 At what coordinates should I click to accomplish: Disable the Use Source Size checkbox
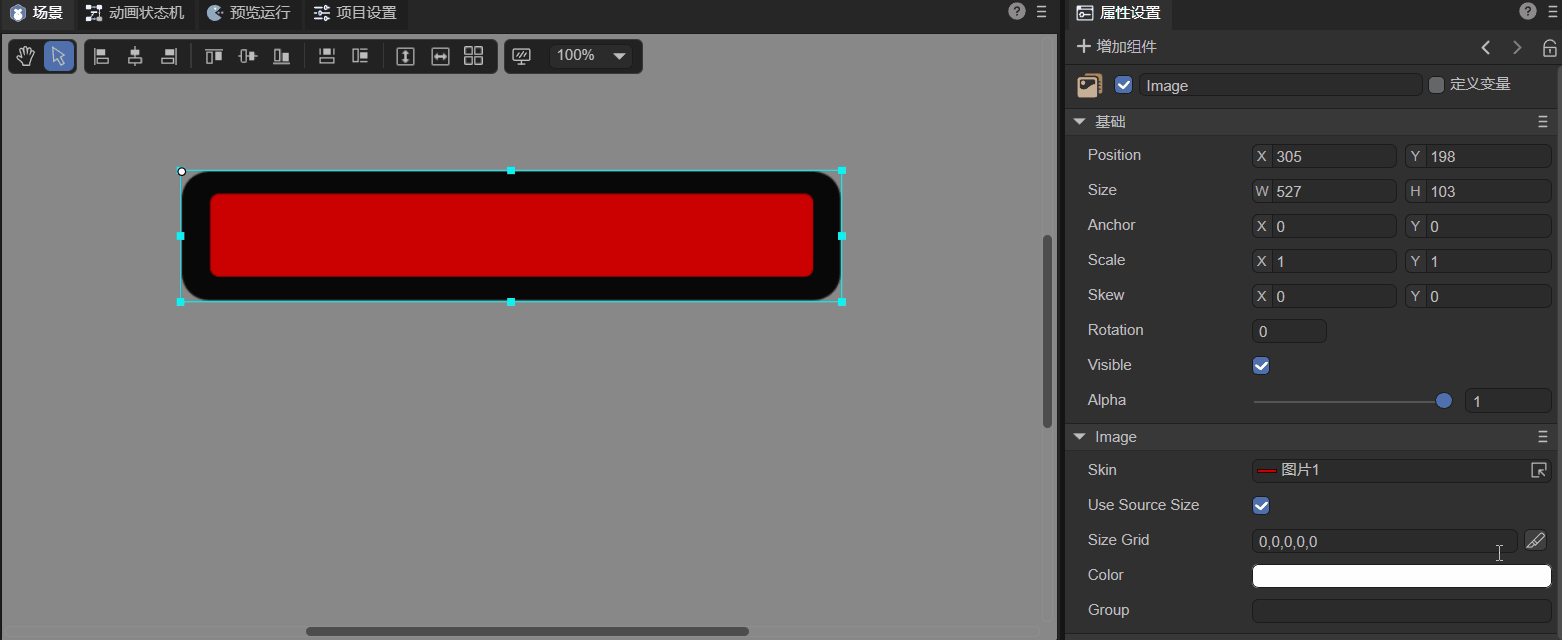coord(1261,506)
